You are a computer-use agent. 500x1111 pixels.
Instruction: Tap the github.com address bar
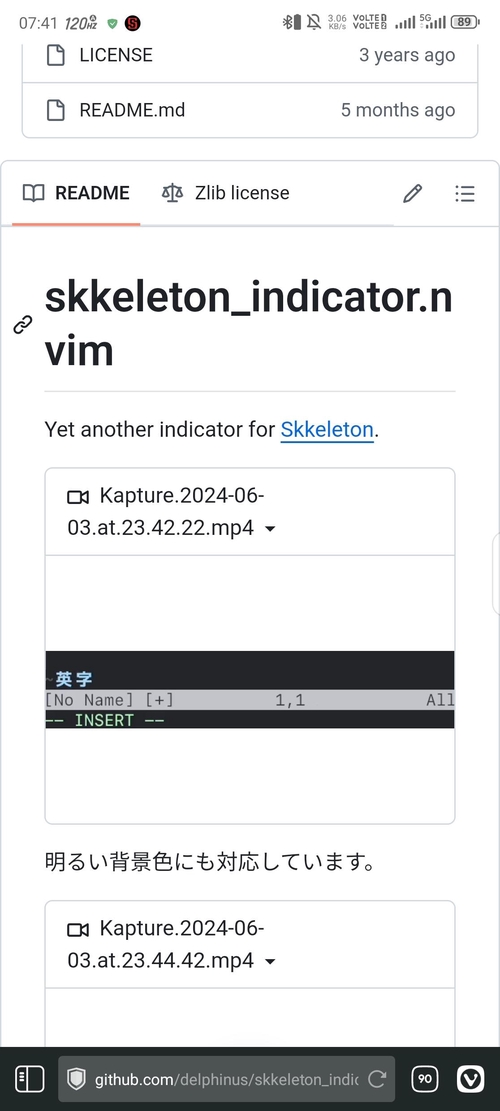[x=227, y=1079]
